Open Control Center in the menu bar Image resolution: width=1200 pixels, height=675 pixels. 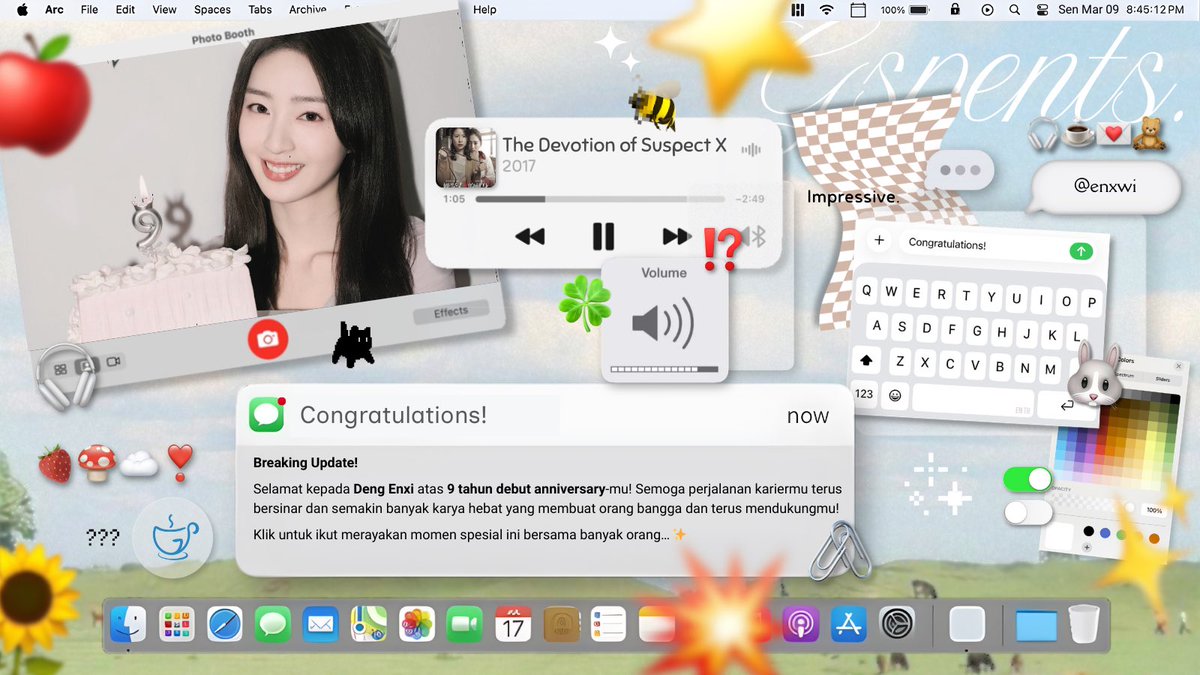[1041, 10]
